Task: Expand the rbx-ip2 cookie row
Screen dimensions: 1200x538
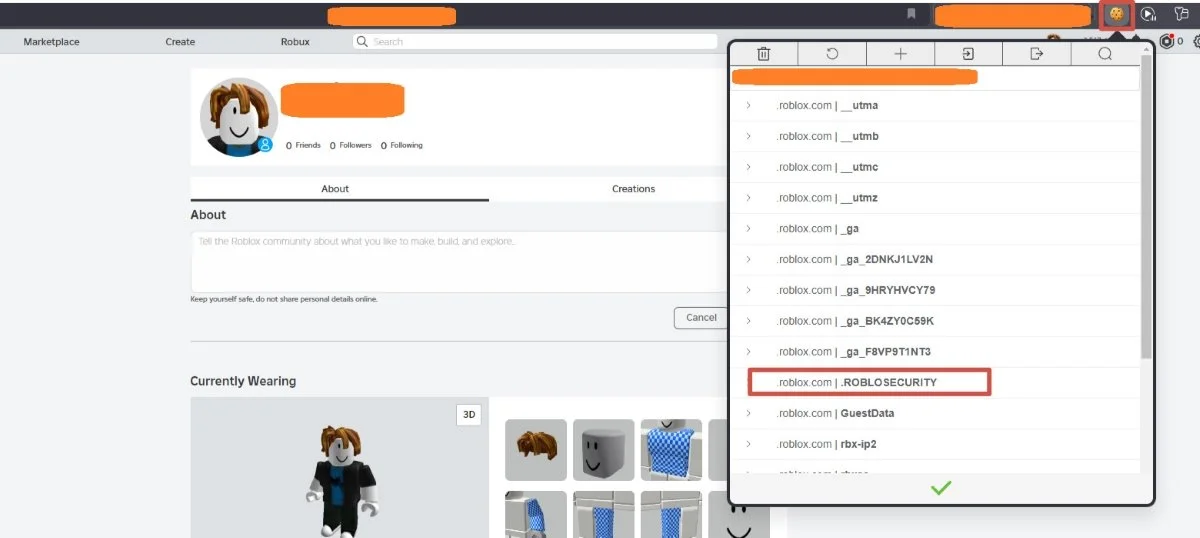Action: click(x=748, y=444)
